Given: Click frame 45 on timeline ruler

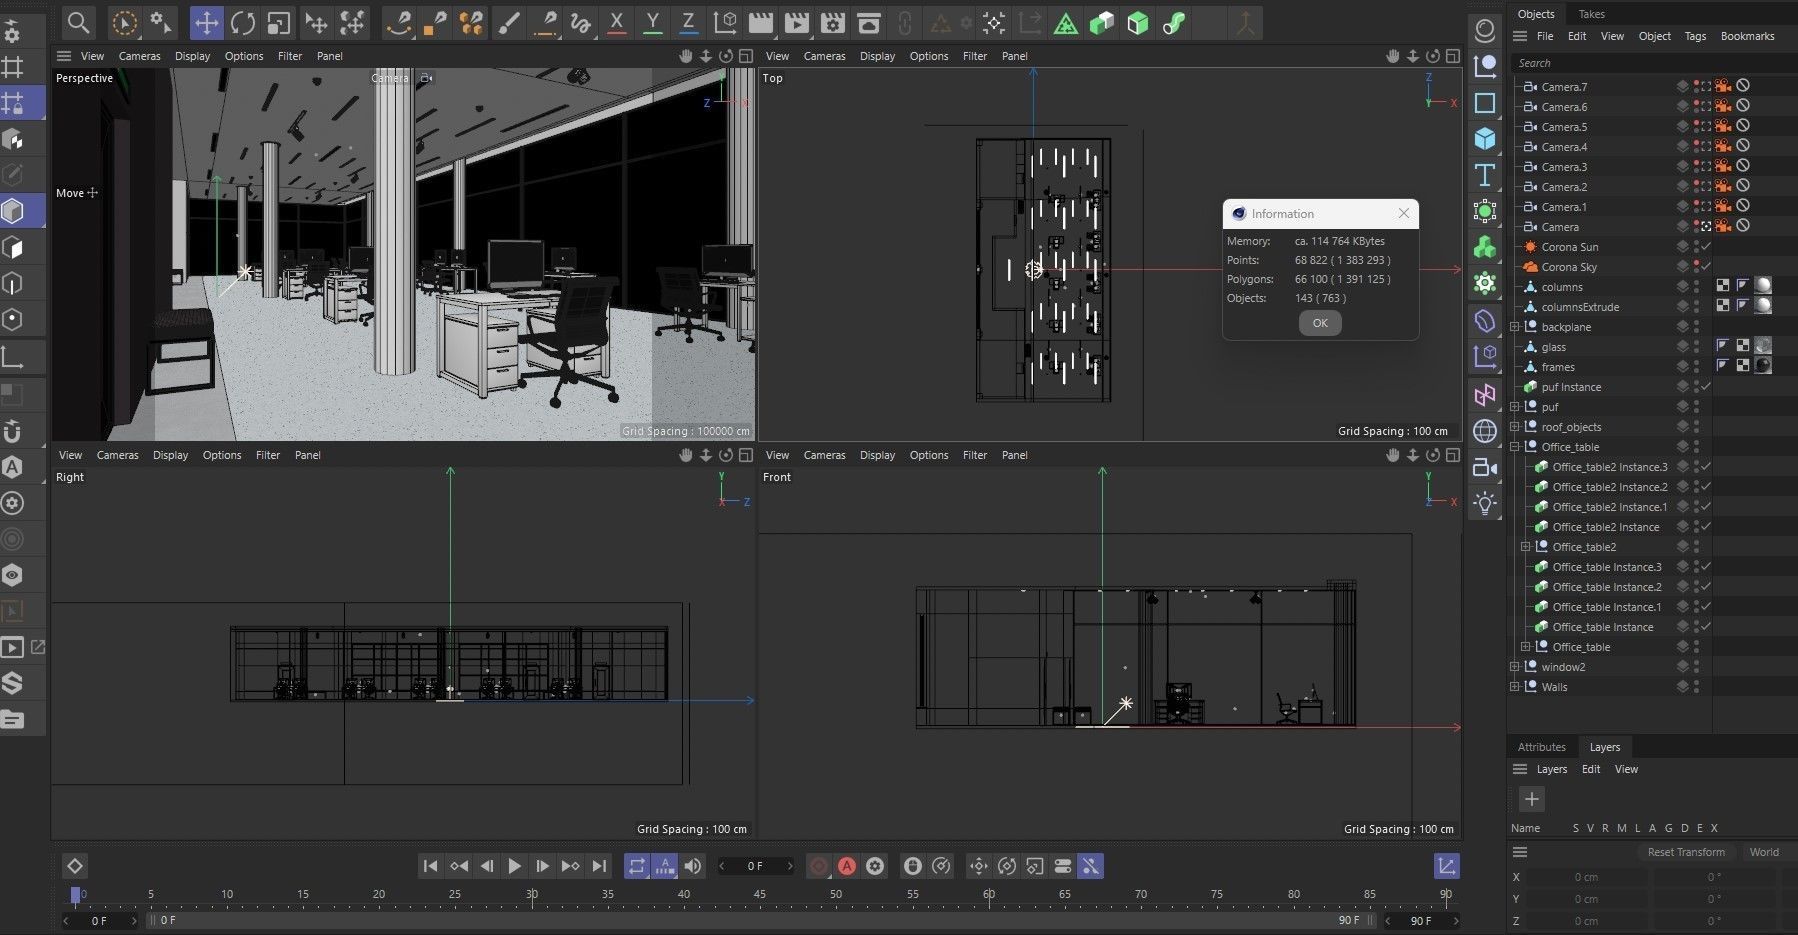Looking at the screenshot, I should coord(760,894).
